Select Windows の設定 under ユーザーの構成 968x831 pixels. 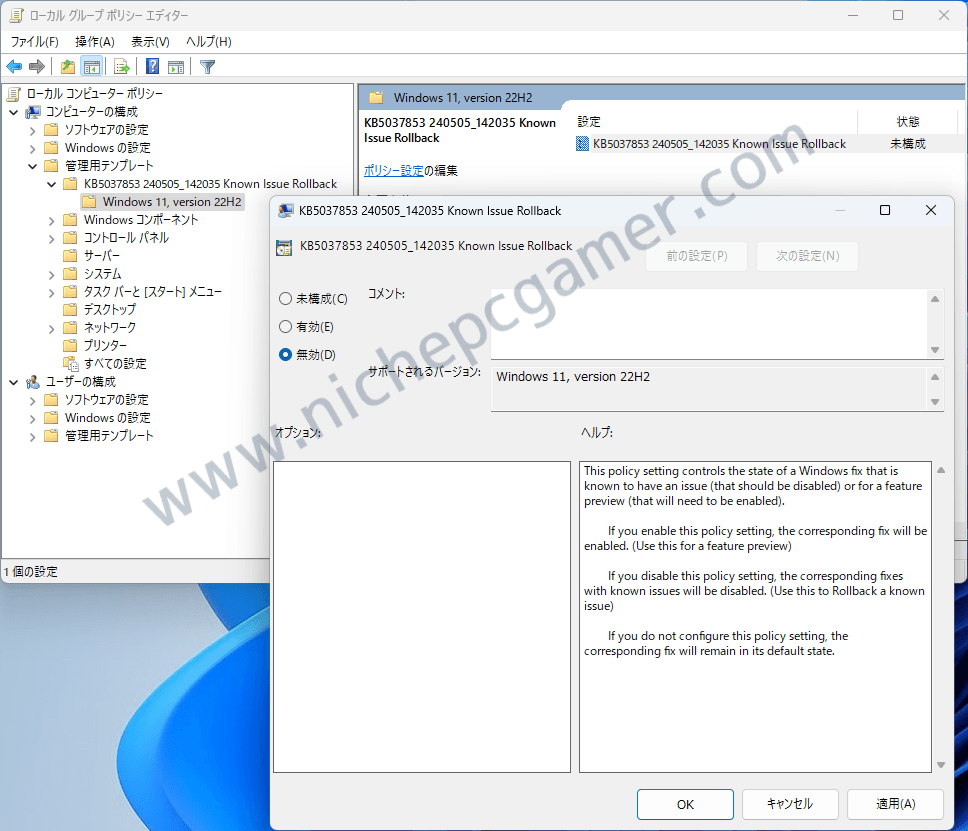tap(107, 418)
